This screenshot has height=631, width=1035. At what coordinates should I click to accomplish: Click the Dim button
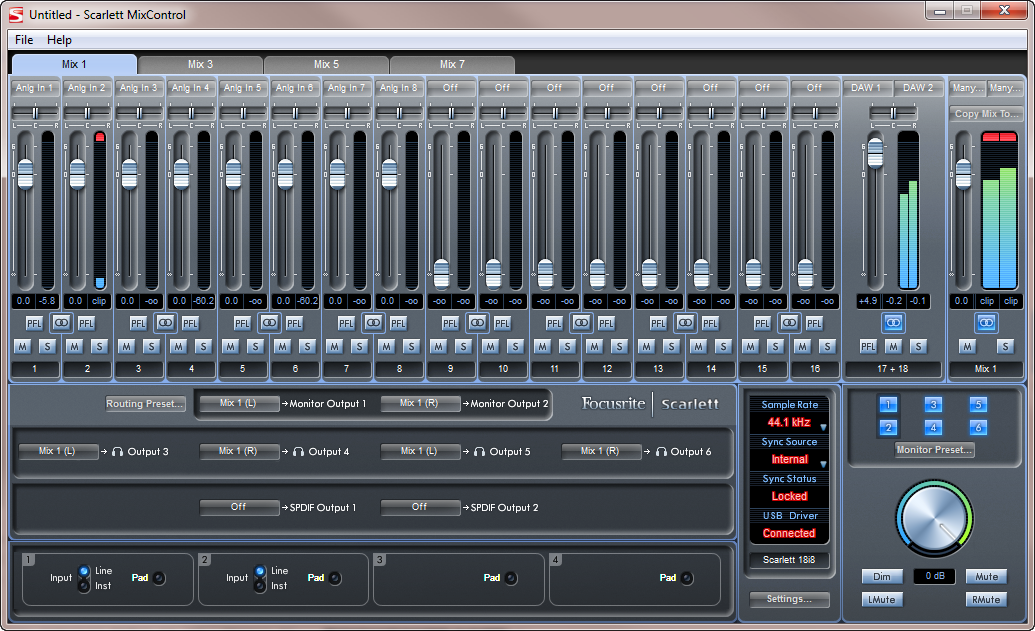(882, 576)
